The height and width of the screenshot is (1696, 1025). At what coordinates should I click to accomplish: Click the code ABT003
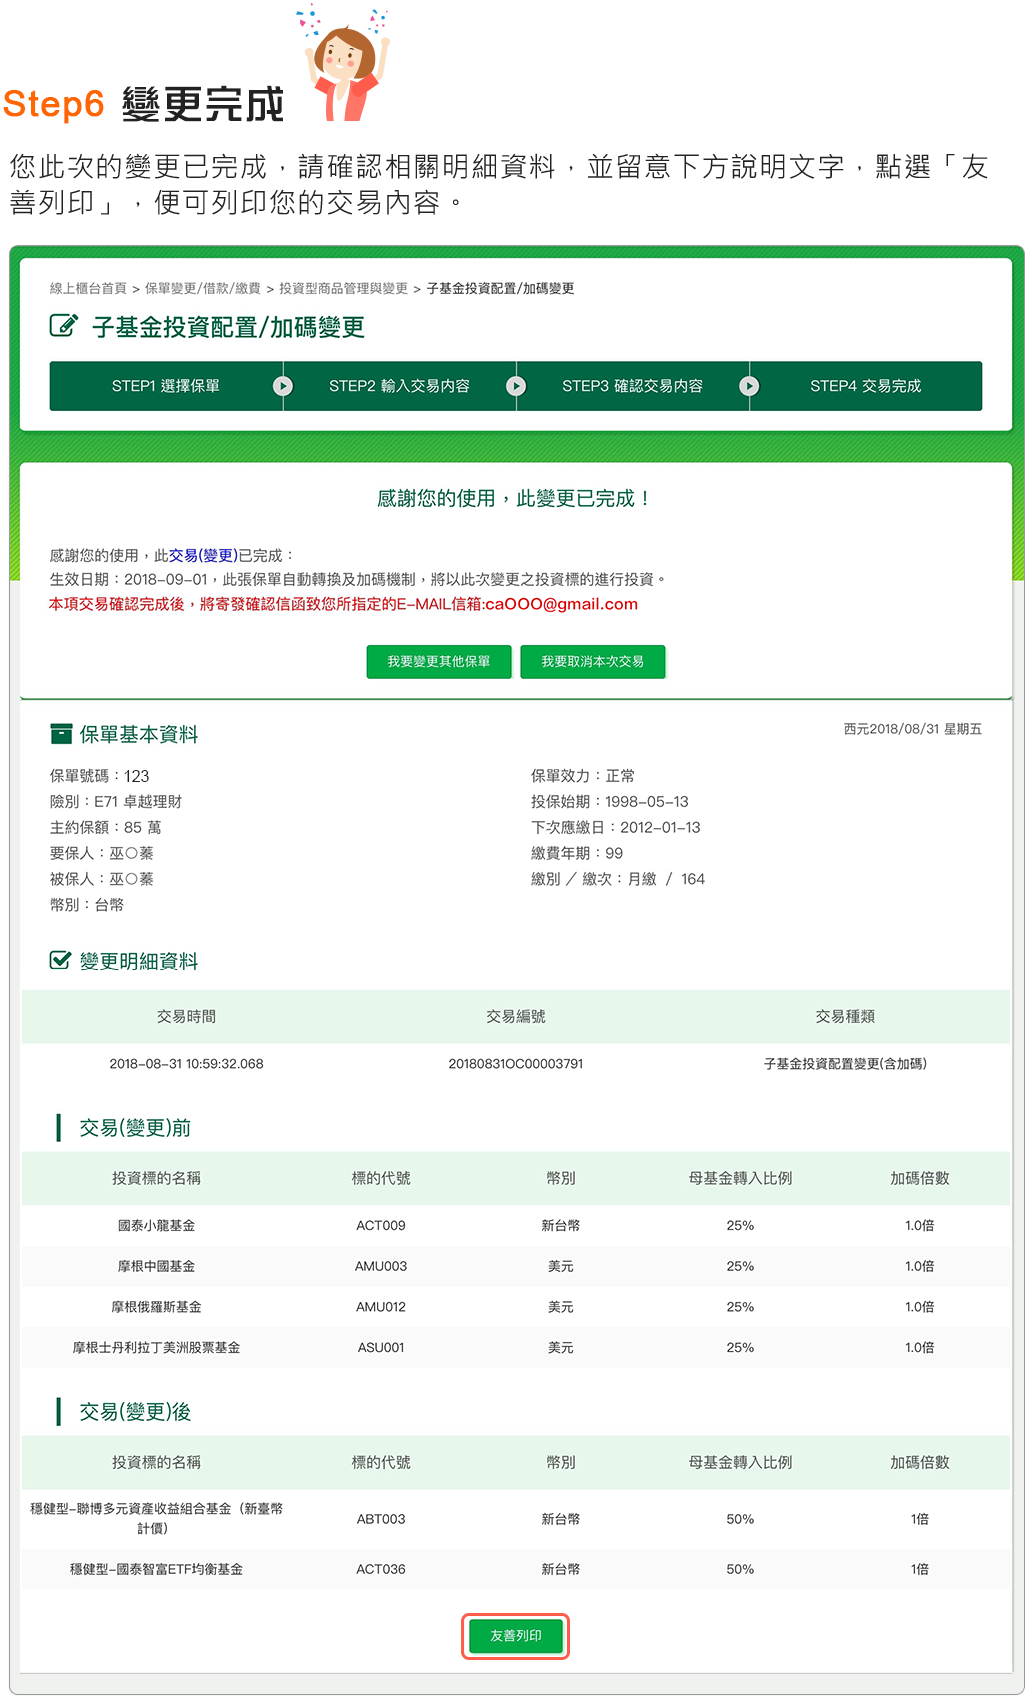[x=381, y=1519]
